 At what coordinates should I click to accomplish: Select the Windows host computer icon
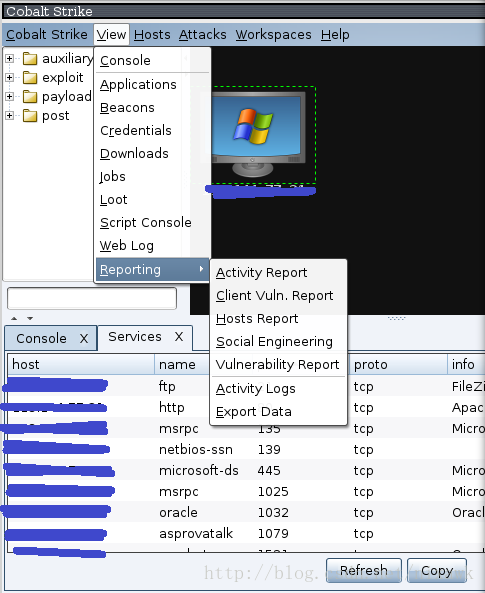click(258, 134)
